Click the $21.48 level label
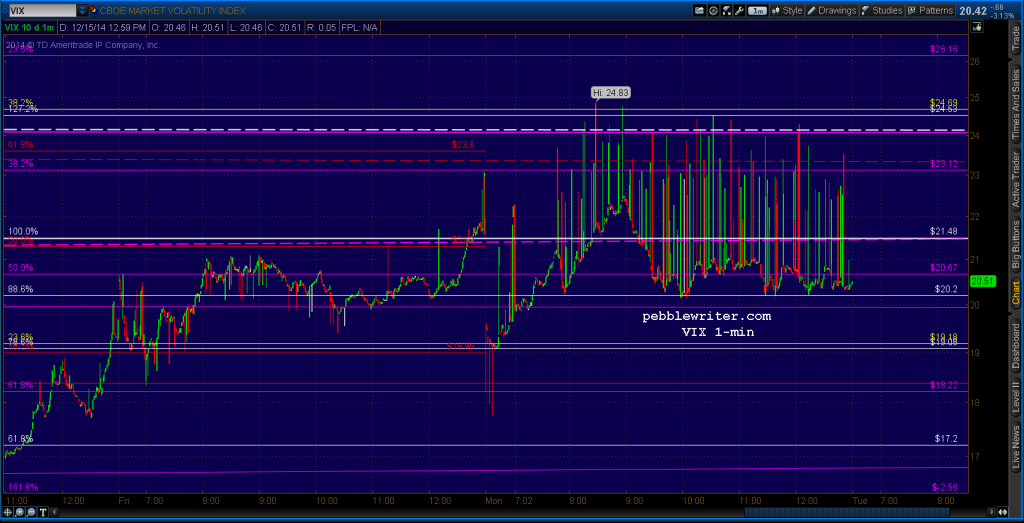The width and height of the screenshot is (1024, 523). pyautogui.click(x=944, y=231)
